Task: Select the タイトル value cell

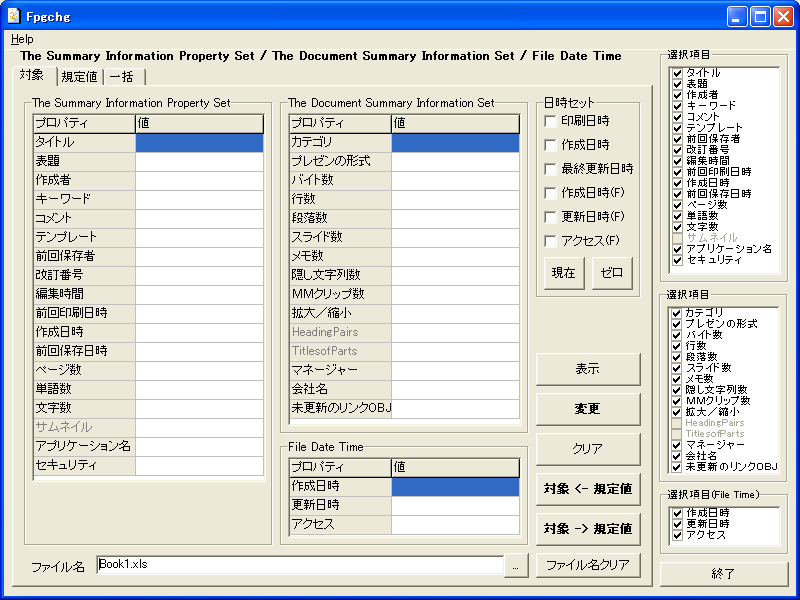Action: tap(199, 142)
